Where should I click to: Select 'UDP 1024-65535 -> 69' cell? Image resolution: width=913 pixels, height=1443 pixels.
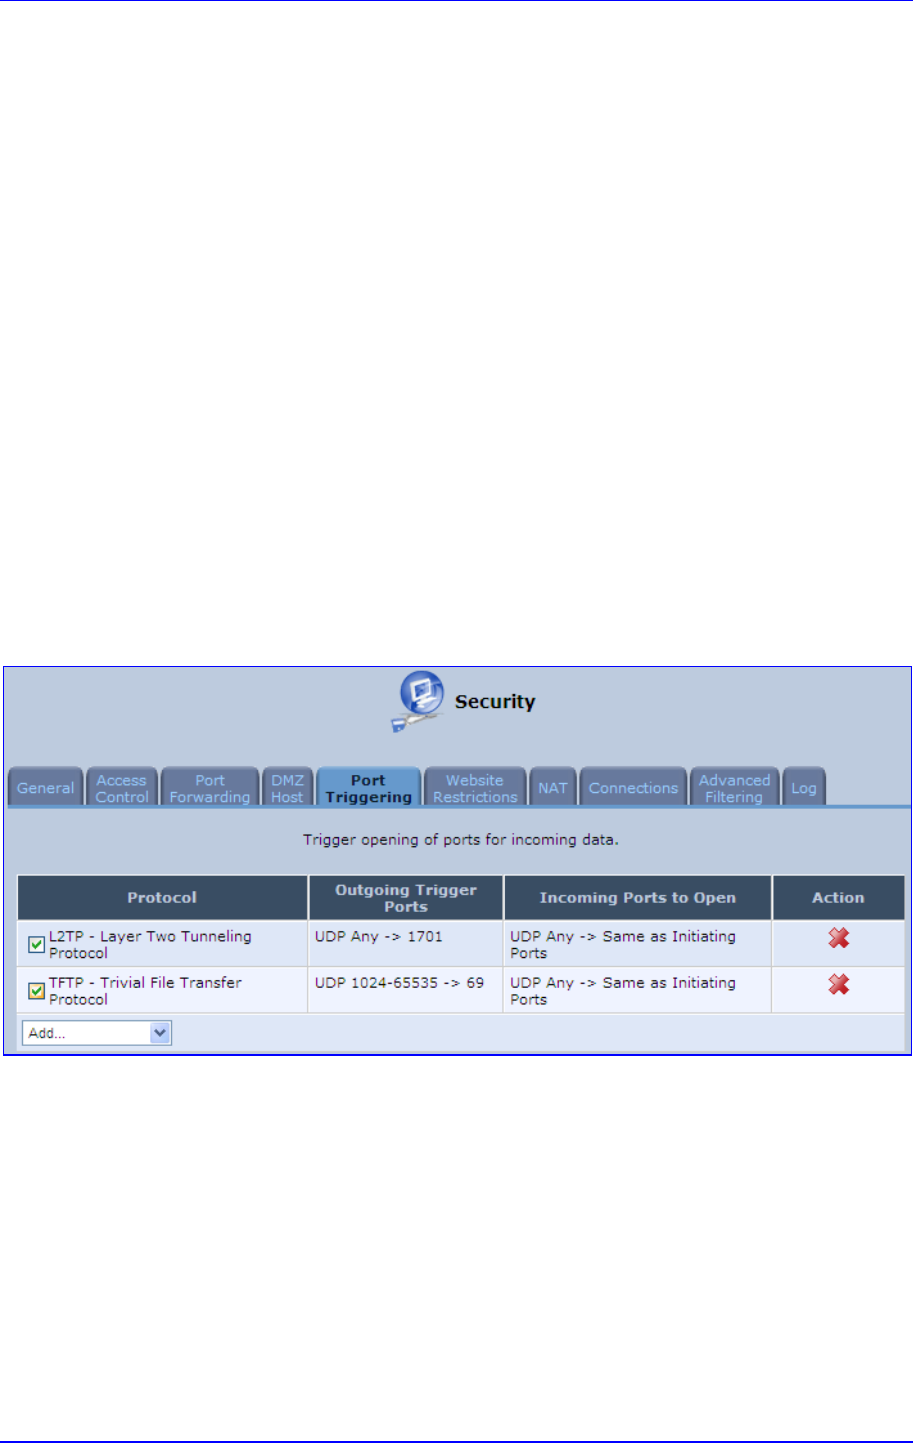406,990
